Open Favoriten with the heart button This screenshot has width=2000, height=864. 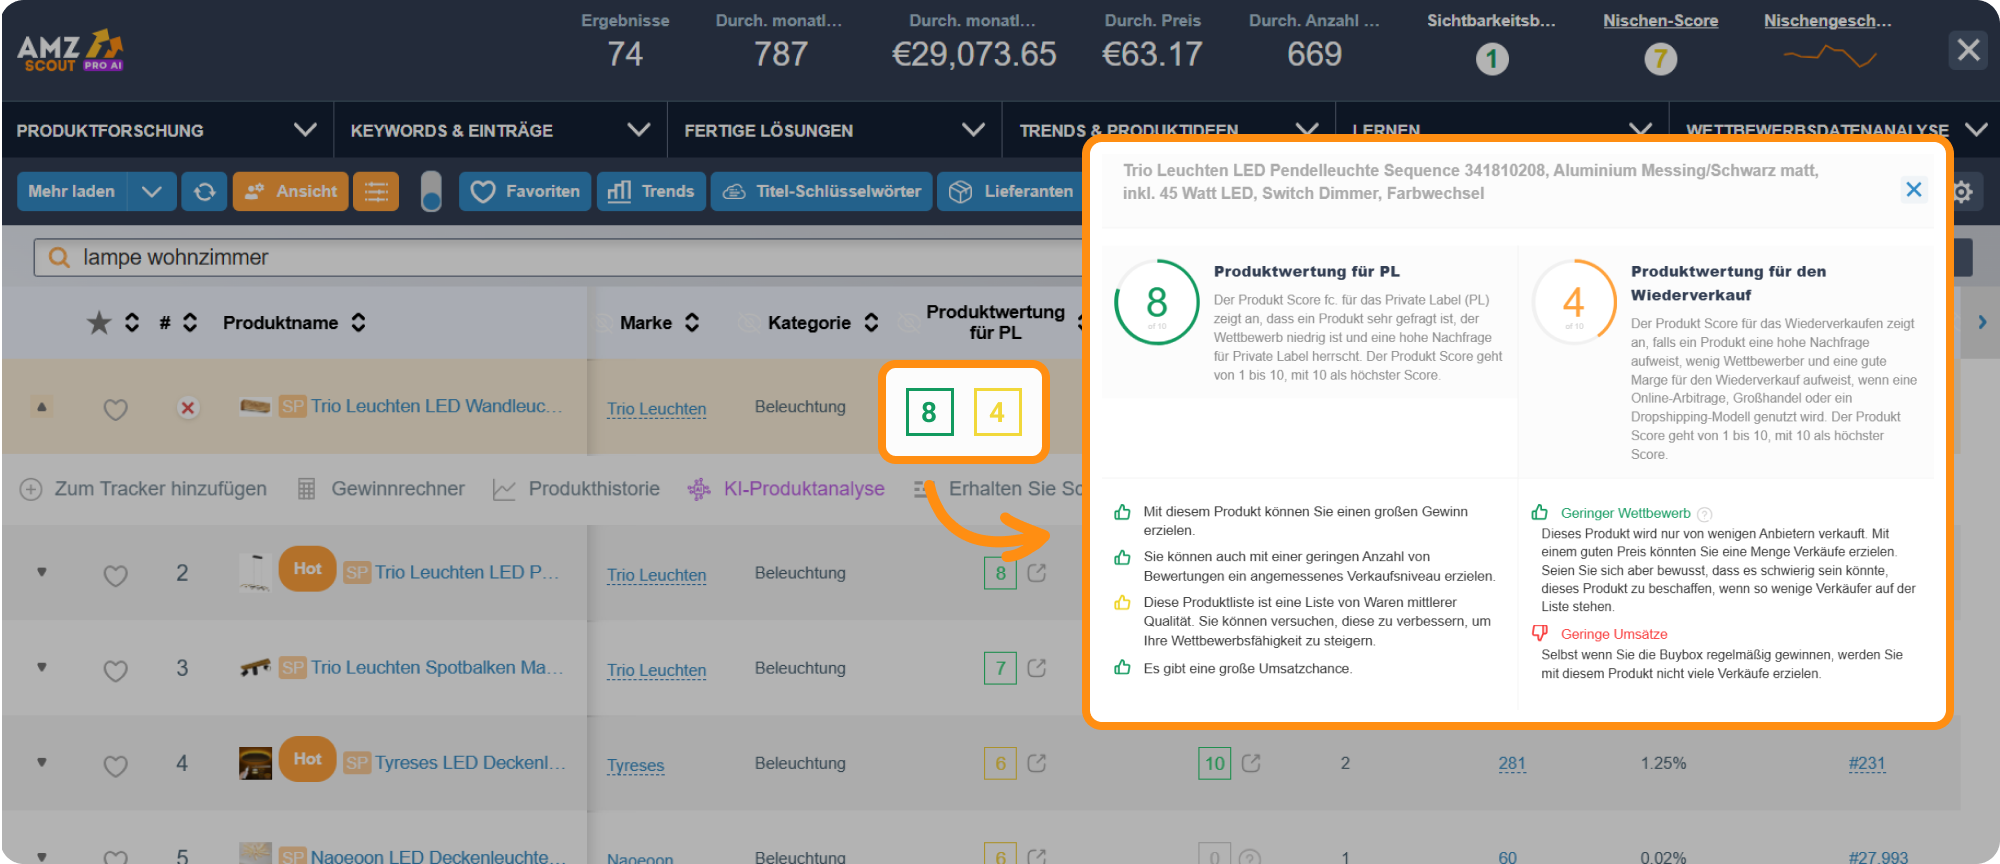(x=525, y=191)
